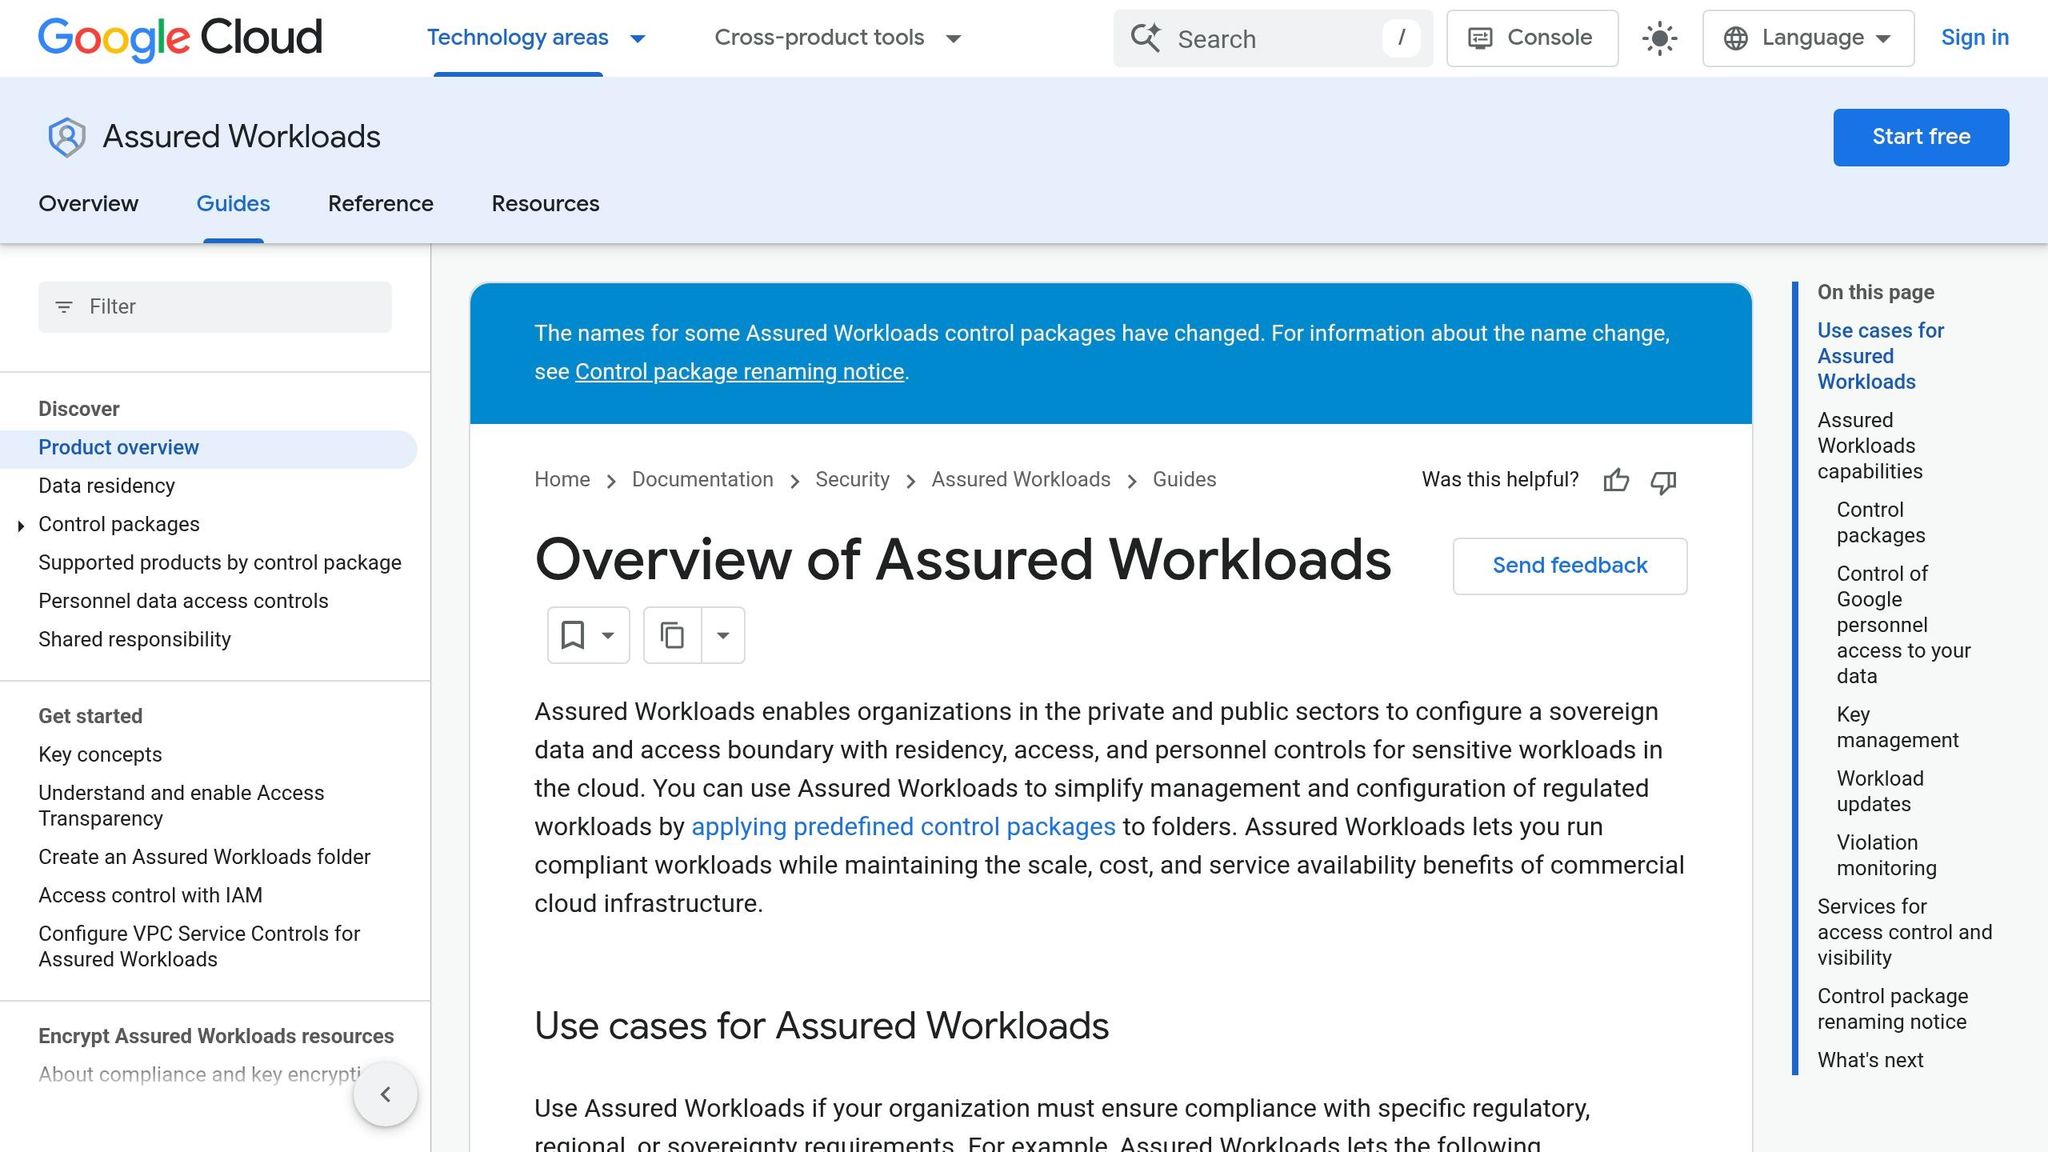The image size is (2048, 1152).
Task: Click the Home breadcrumb
Action: click(x=562, y=480)
